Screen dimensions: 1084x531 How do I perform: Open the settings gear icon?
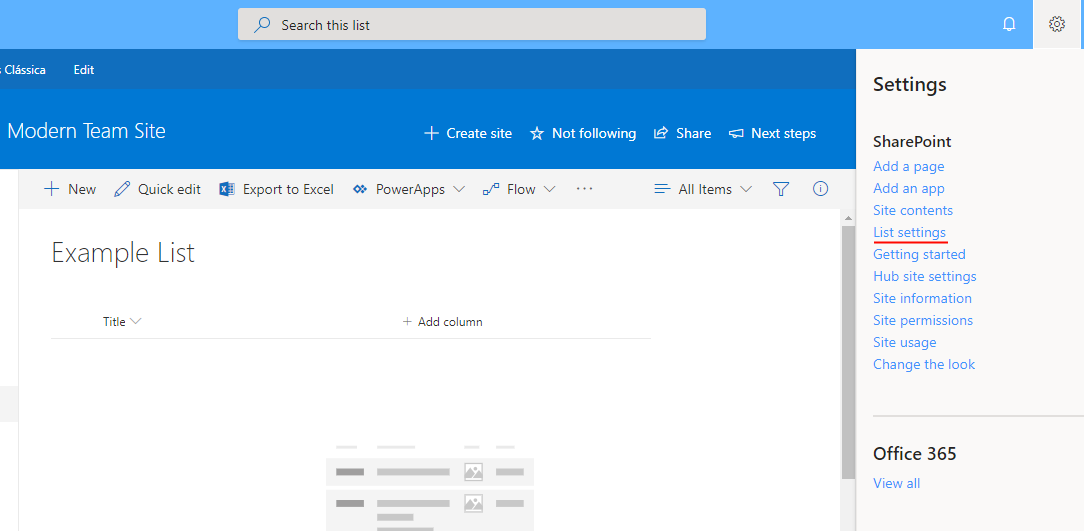pos(1056,24)
